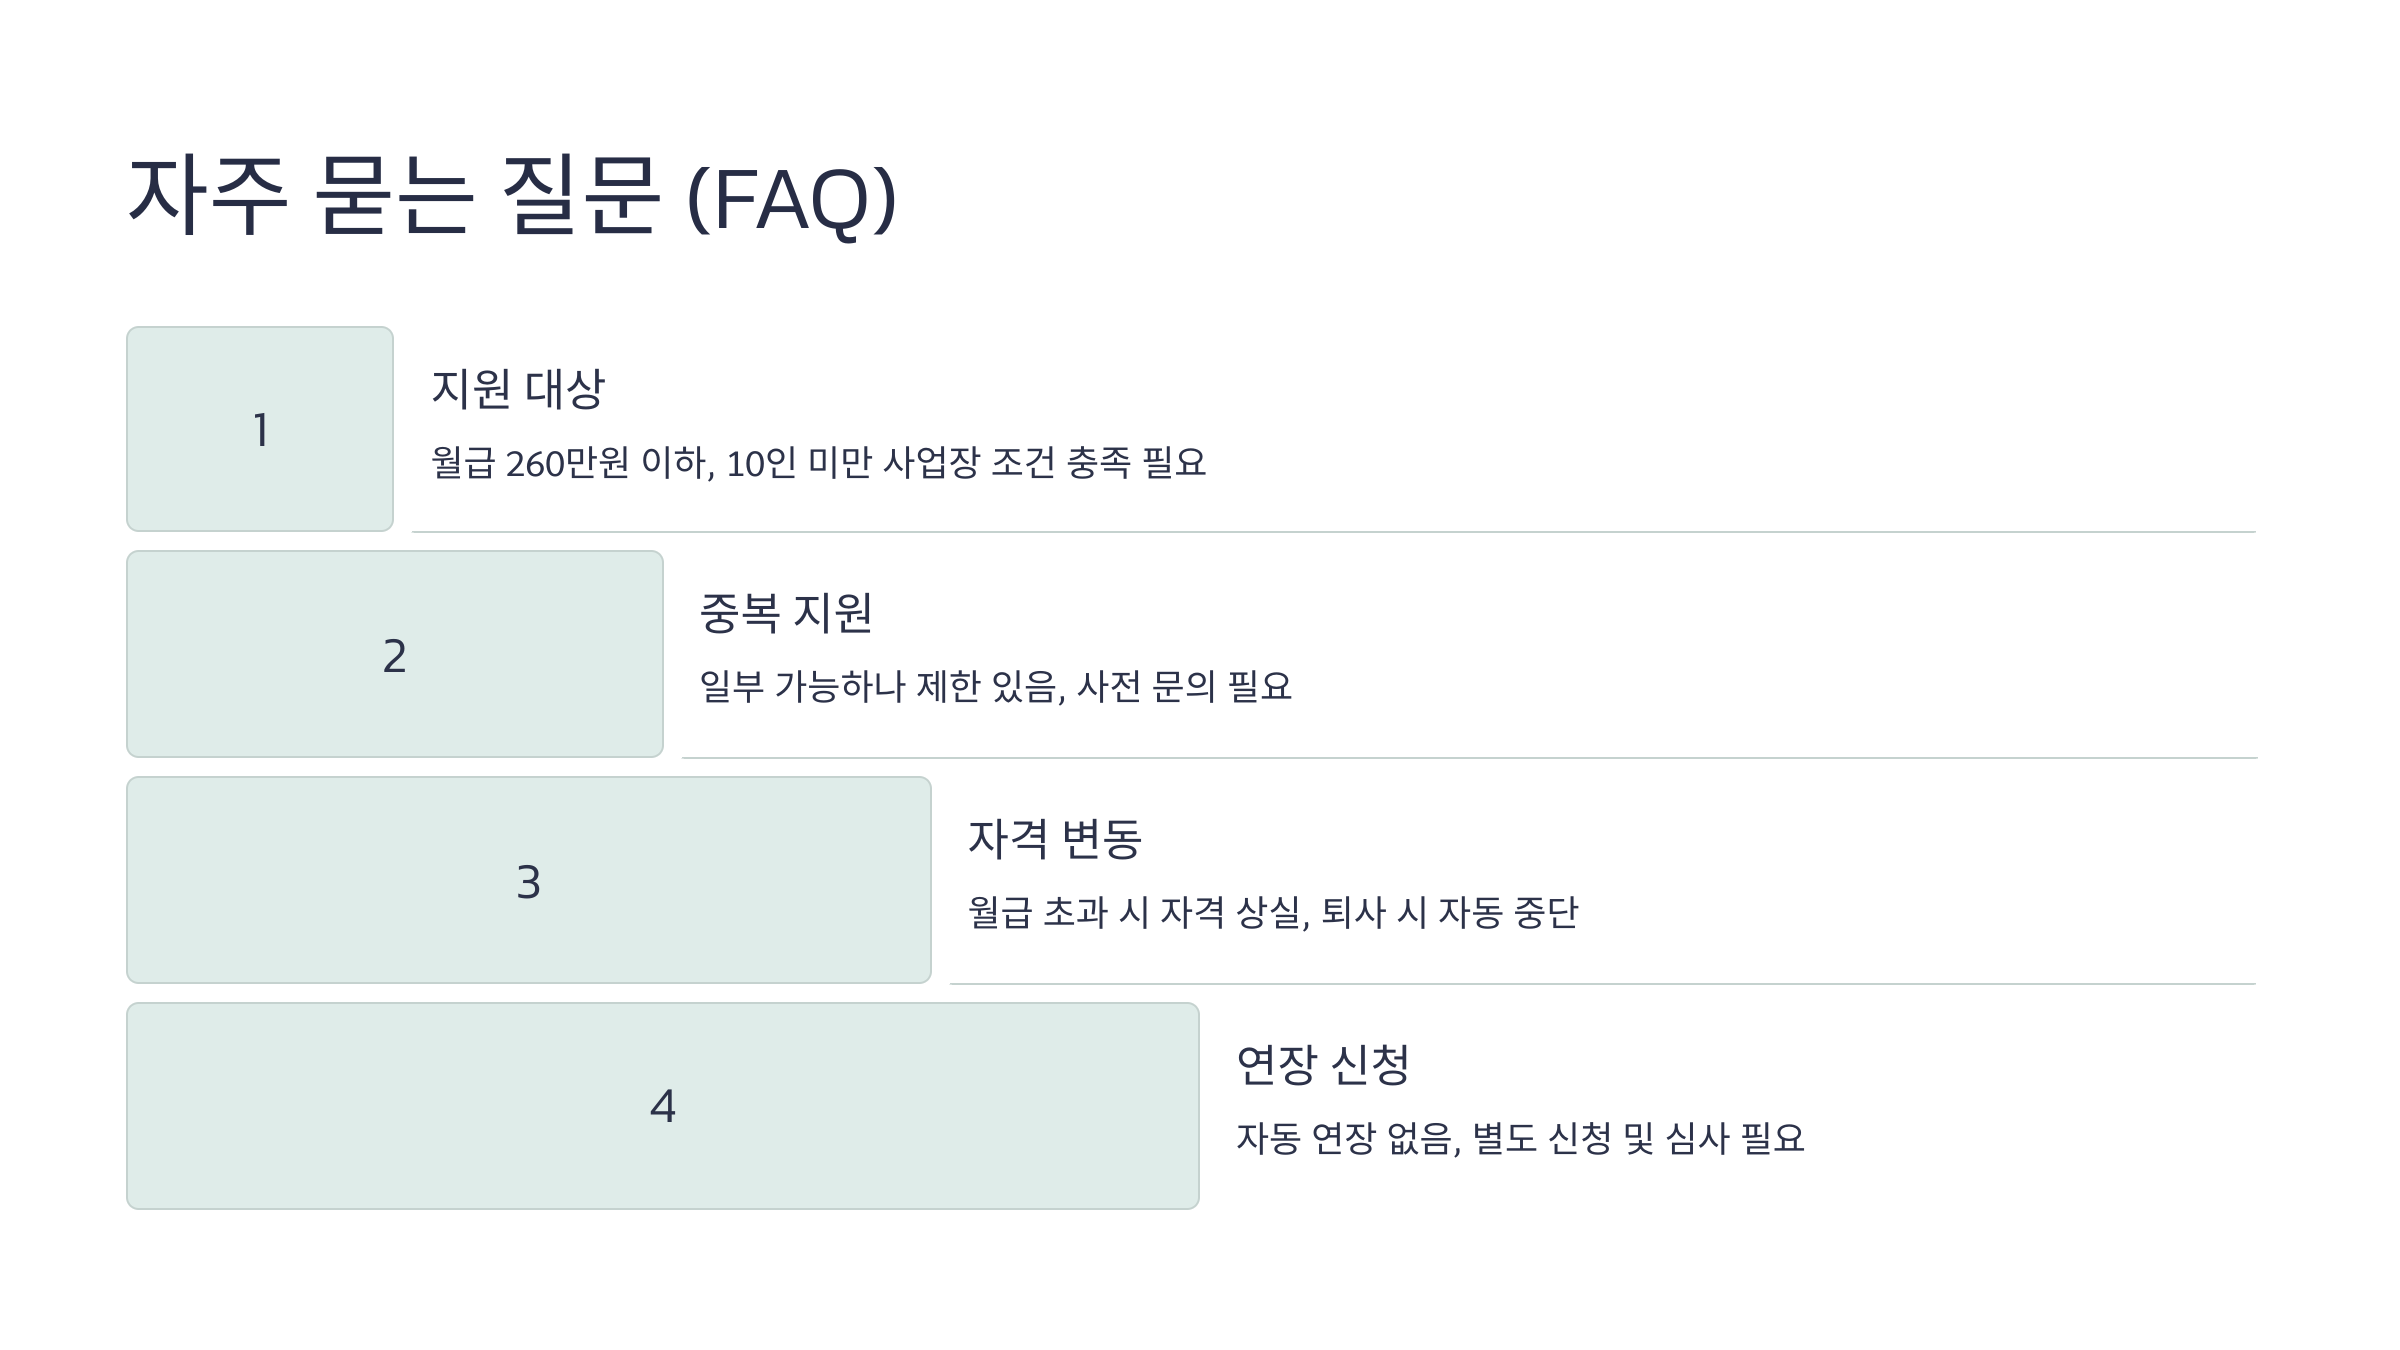Click the divider line under '중복 지원' row
Viewport: 2400px width, 1350px height.
point(1469,758)
